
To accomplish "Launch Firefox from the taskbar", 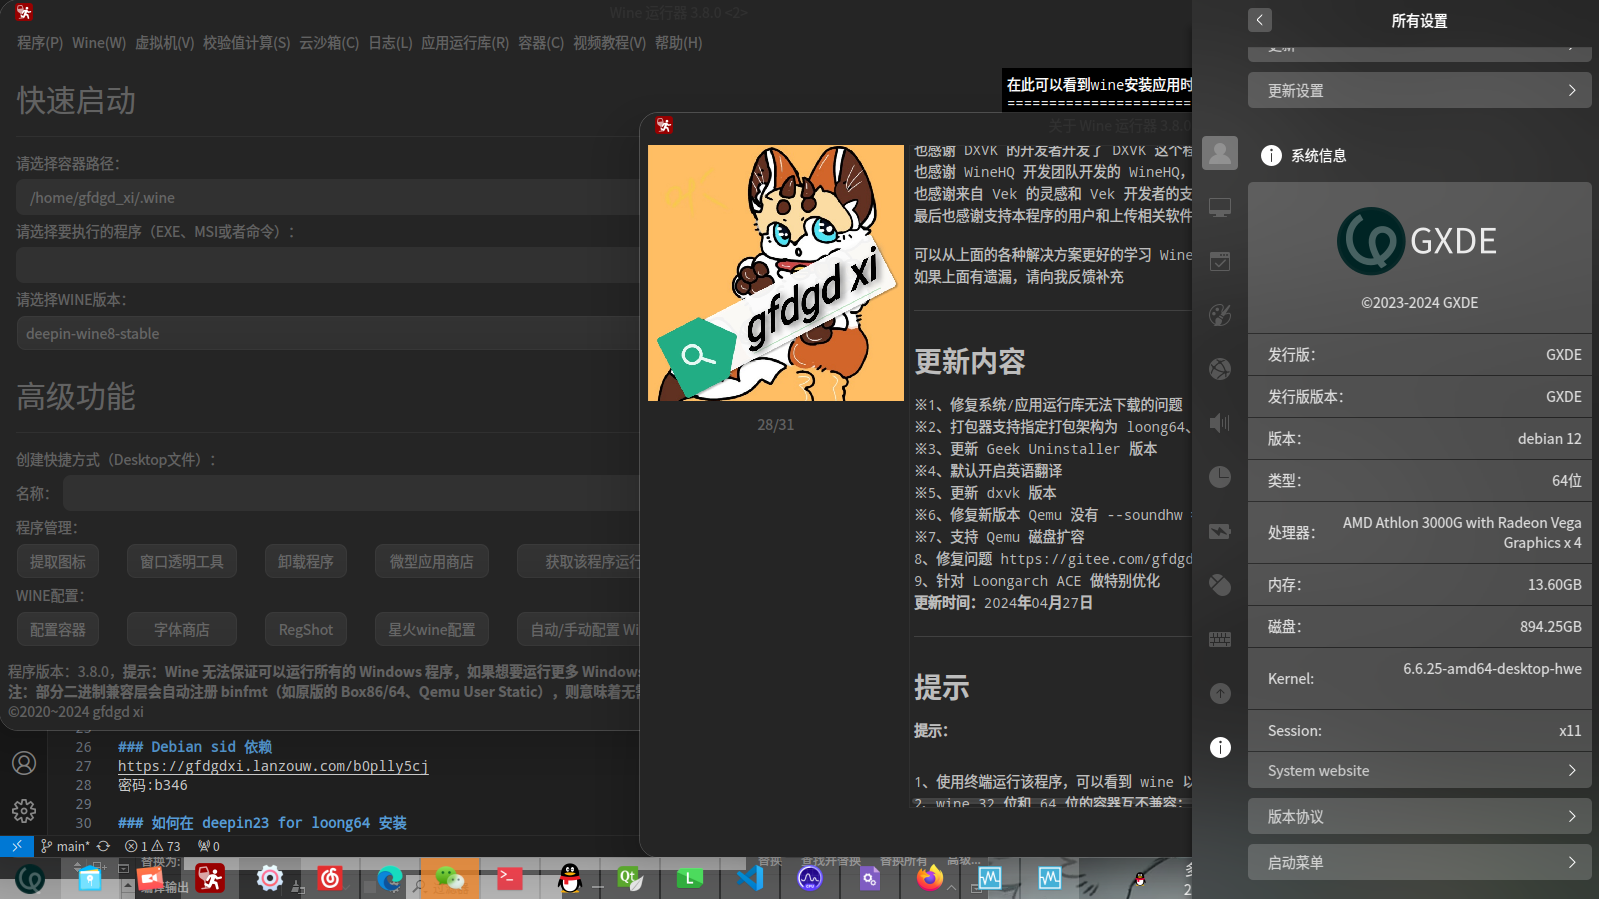I will coord(930,878).
